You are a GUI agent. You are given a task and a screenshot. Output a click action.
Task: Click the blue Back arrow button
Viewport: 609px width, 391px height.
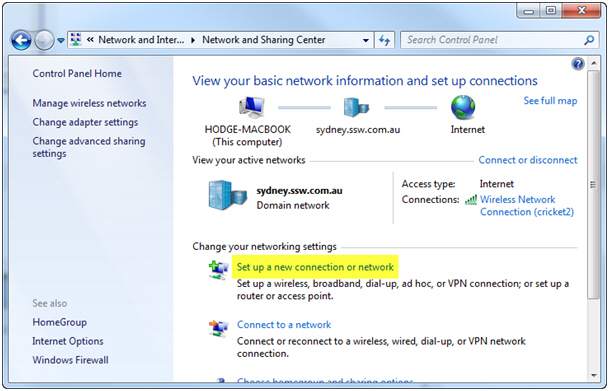(21, 40)
